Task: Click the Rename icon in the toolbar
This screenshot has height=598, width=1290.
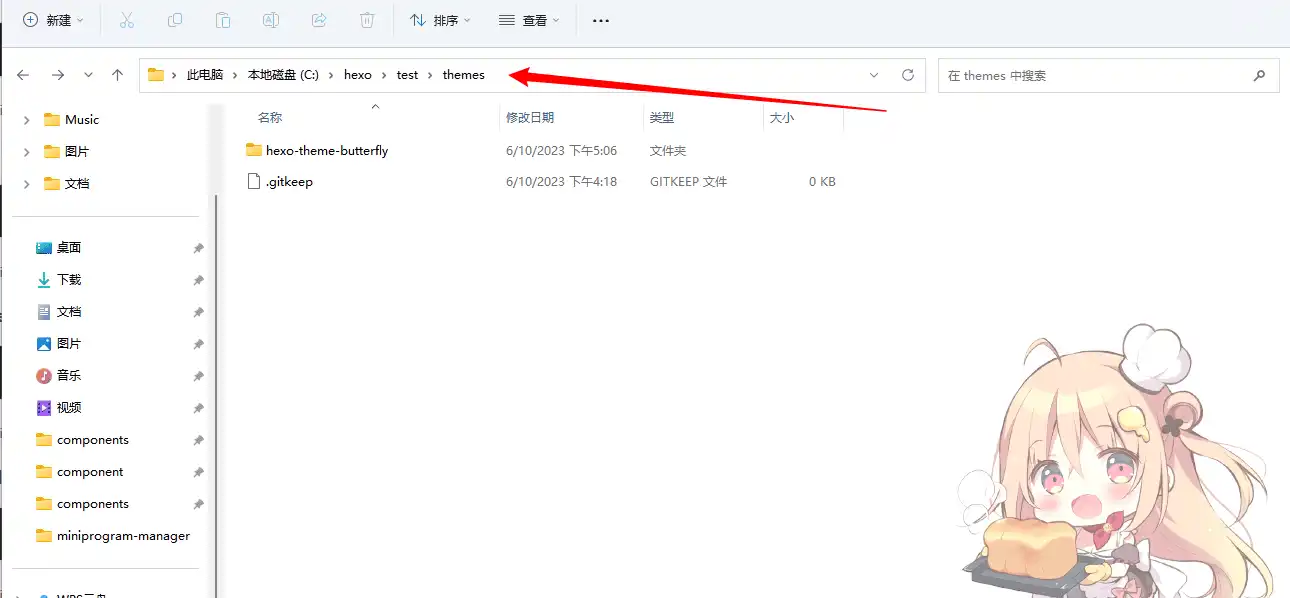Action: [270, 19]
